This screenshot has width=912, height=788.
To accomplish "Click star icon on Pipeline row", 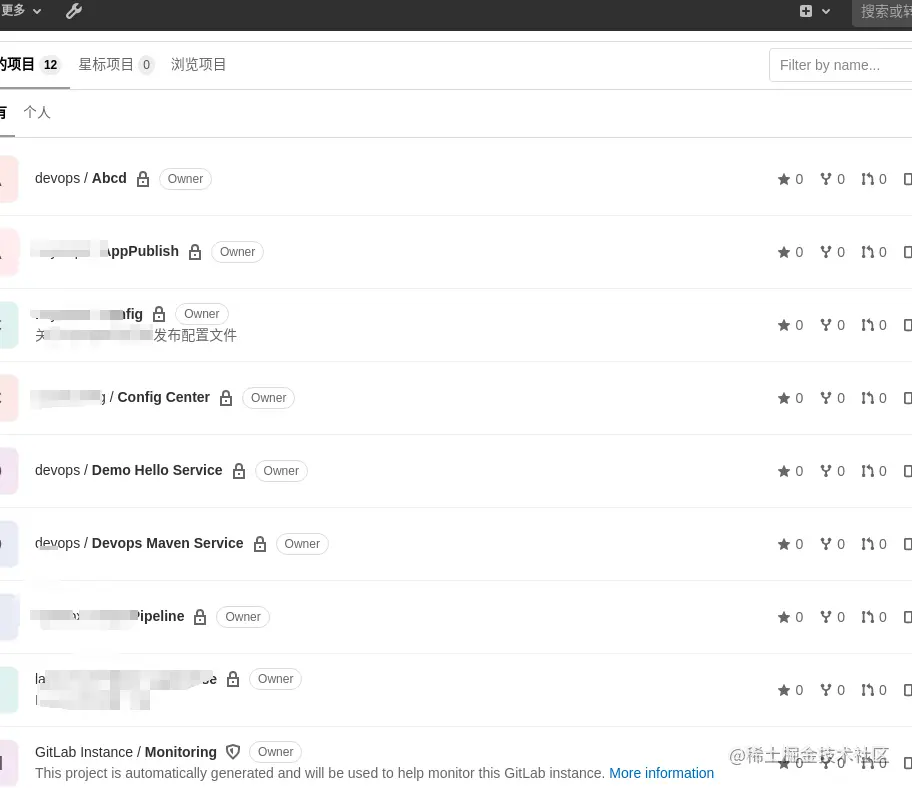I will (784, 617).
